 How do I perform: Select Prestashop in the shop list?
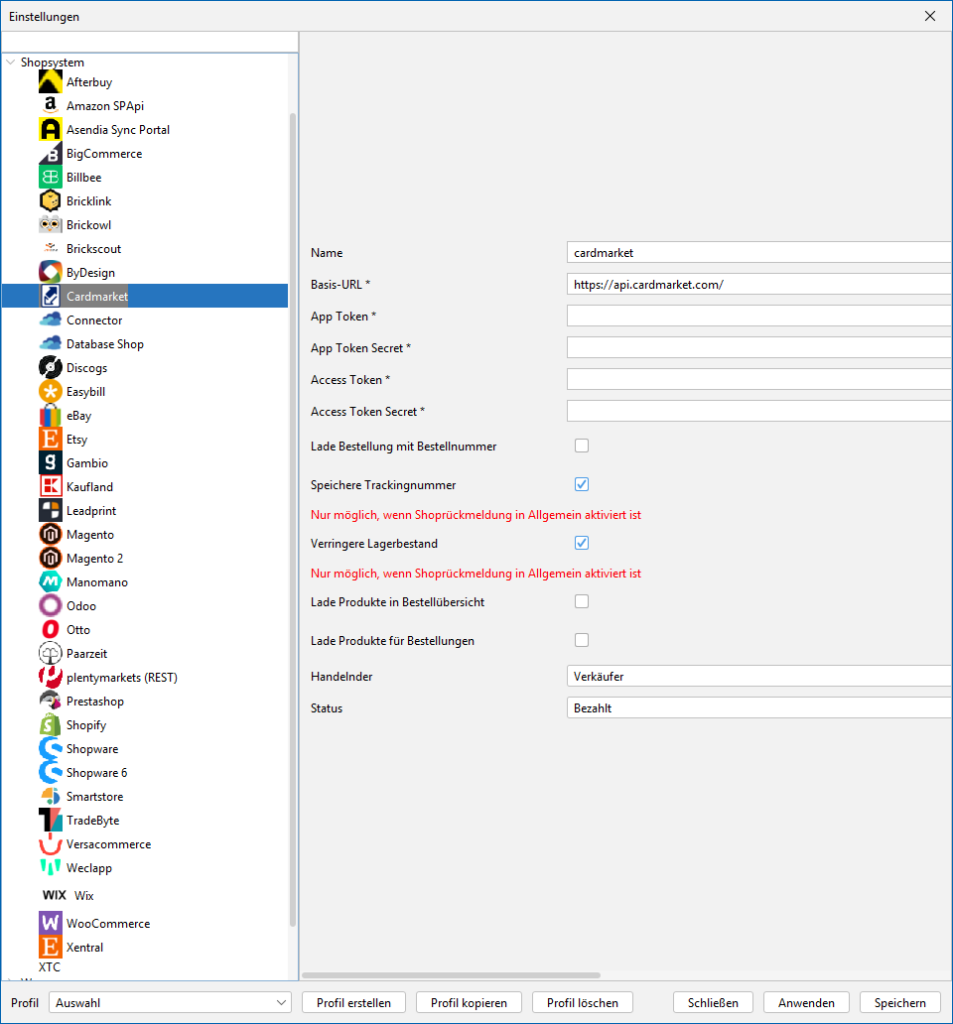[94, 701]
